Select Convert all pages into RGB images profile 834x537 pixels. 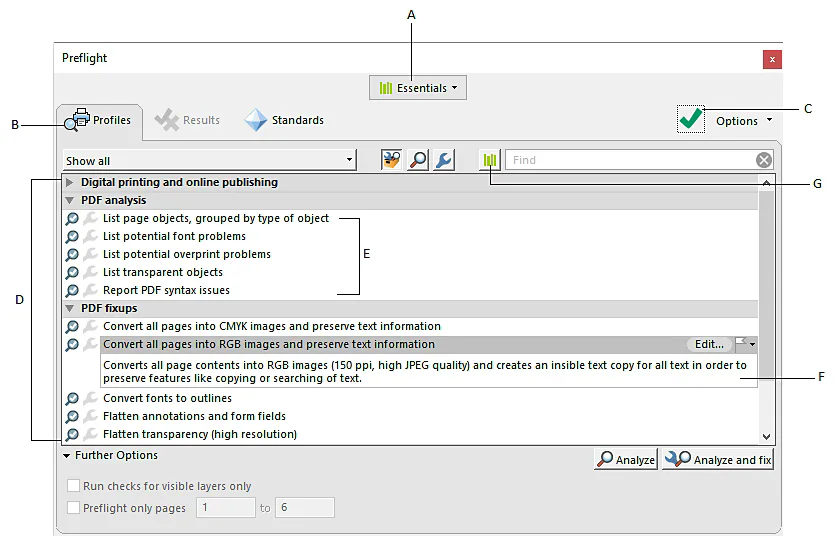click(269, 345)
